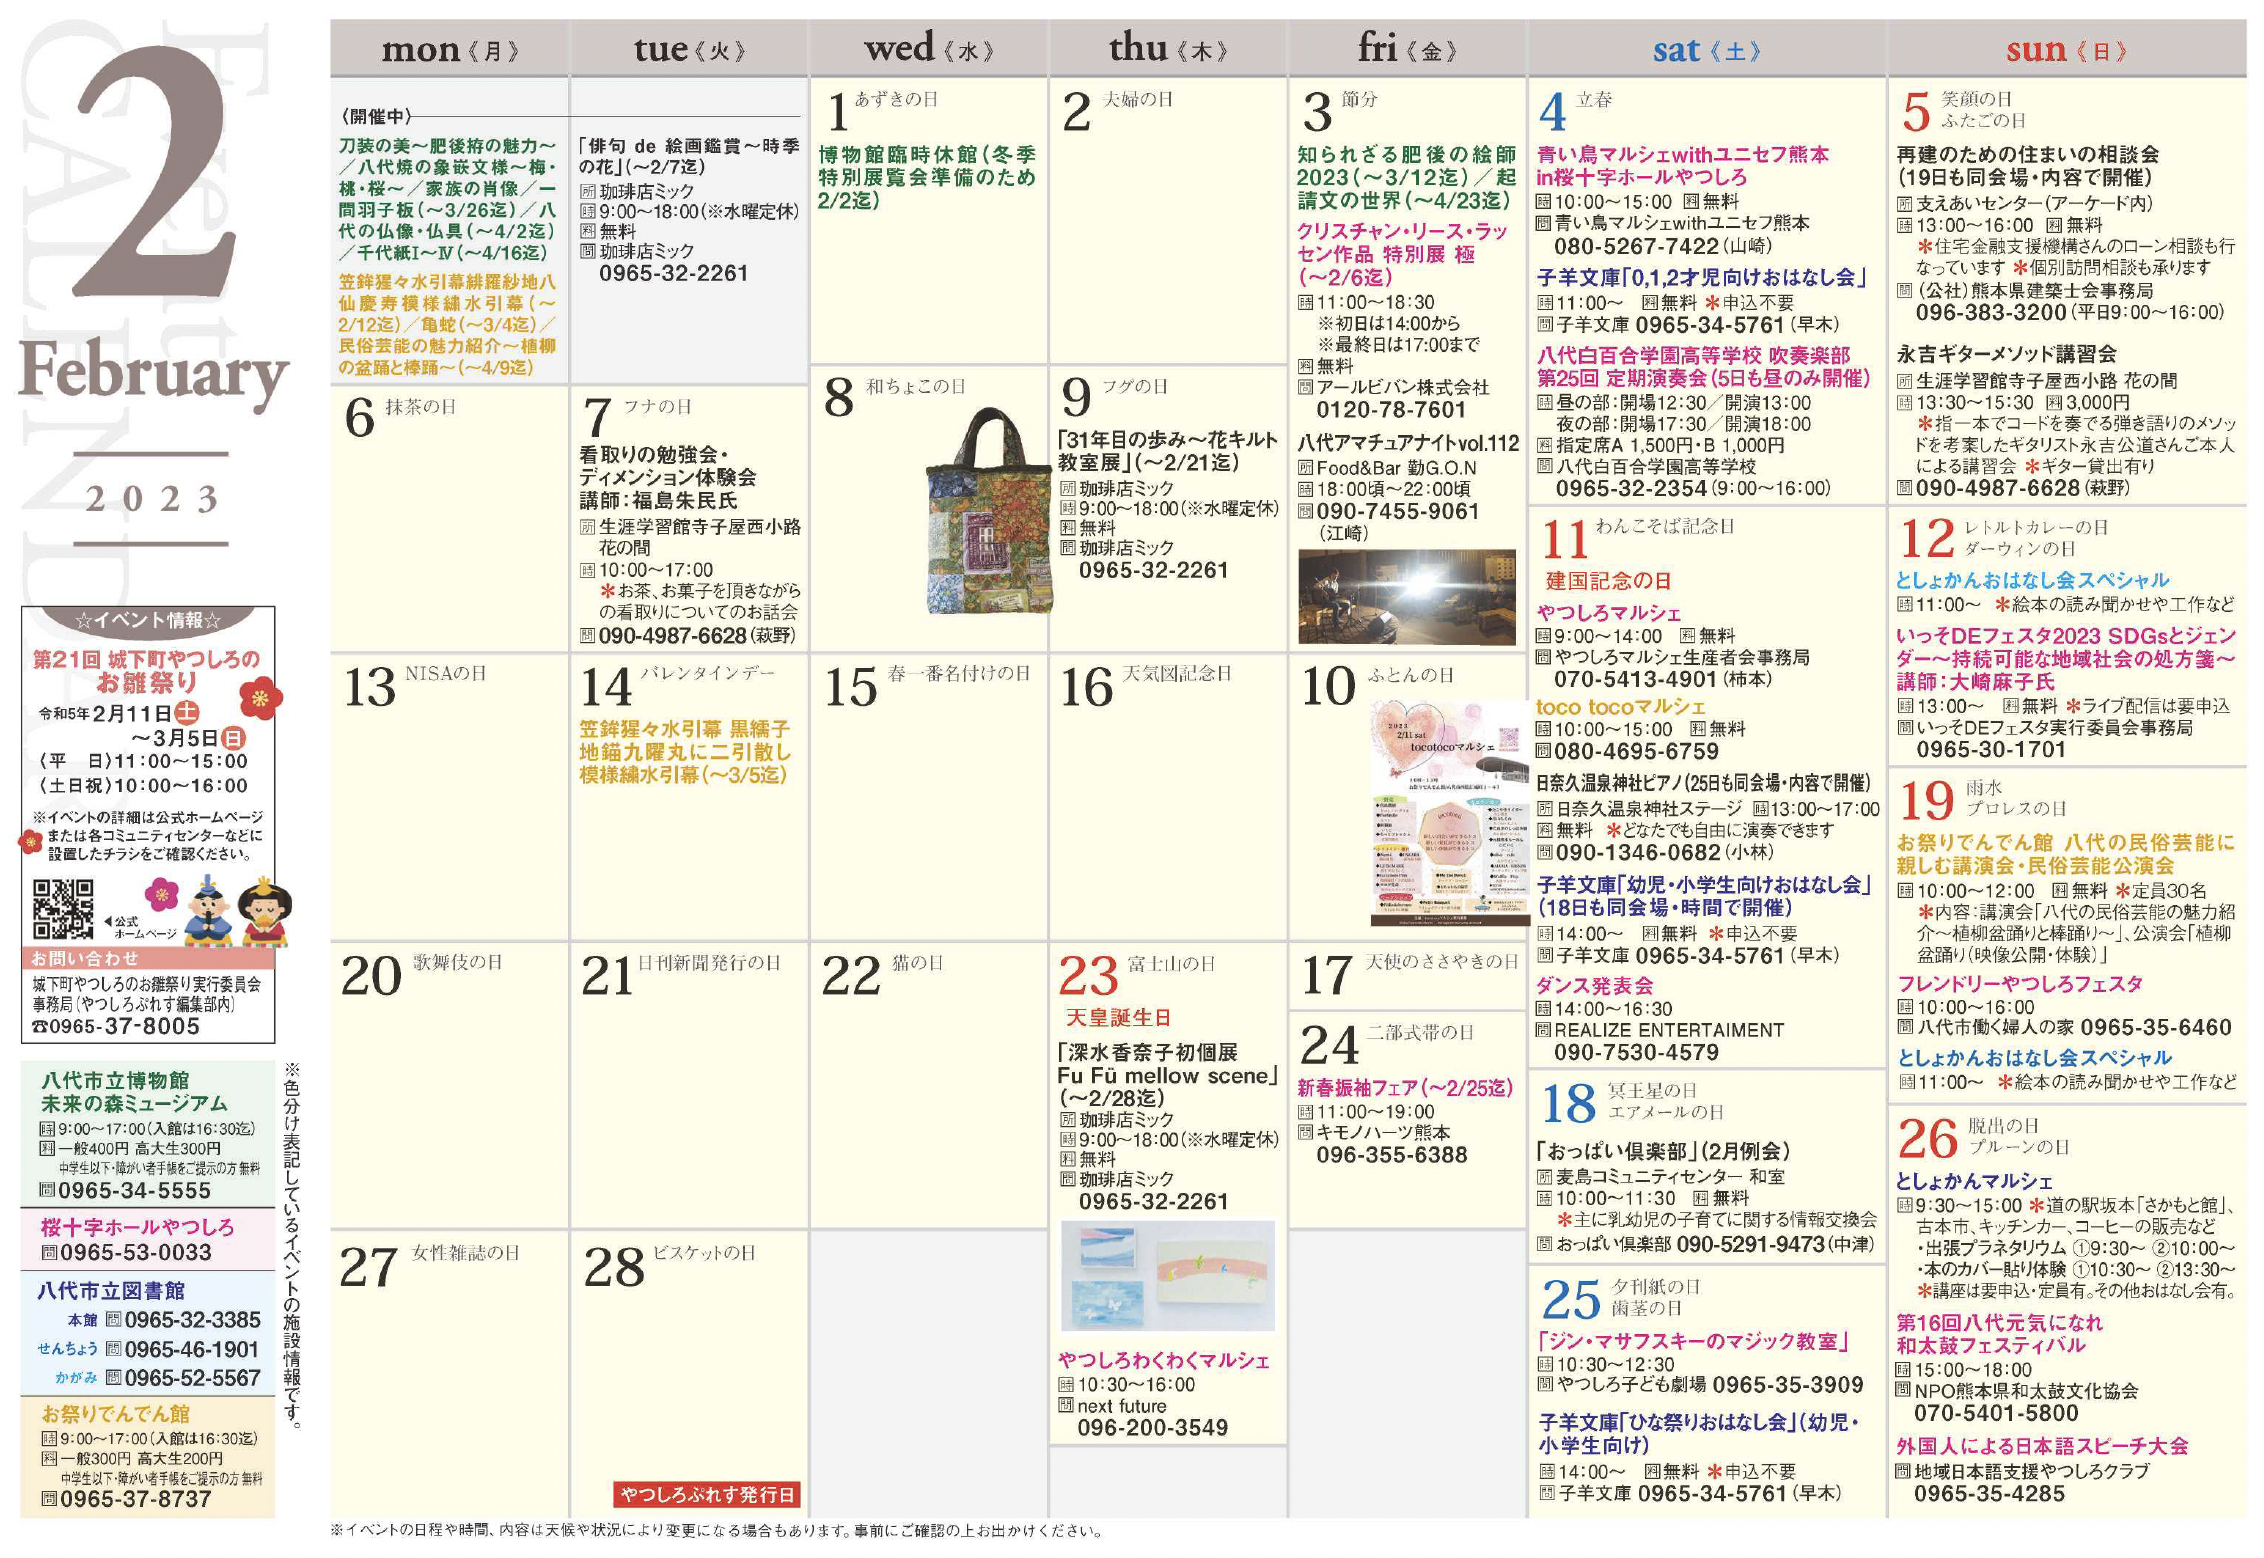Viewport: 2264px width, 1558px height.
Task: Open the watercolor artwork photo on day 23
Action: 1167,1276
